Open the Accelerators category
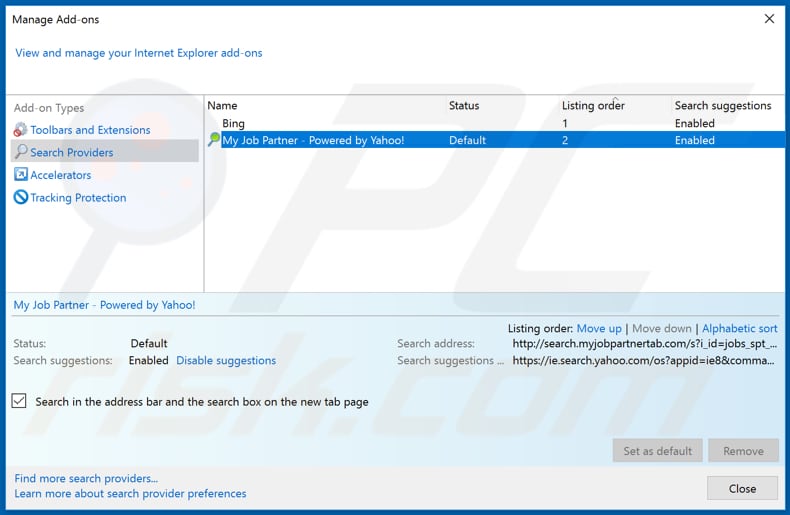This screenshot has width=790, height=515. pos(60,175)
